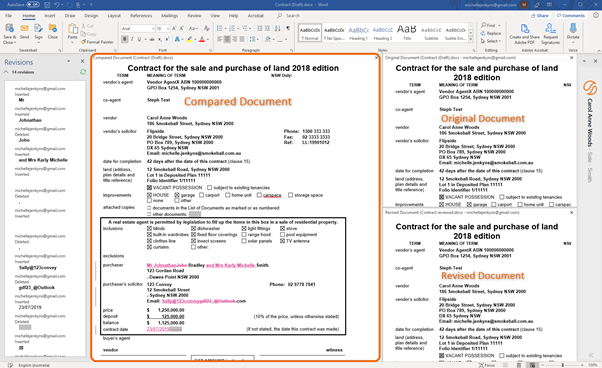Toggle the dishwasher inclusion checkbox
The height and width of the screenshot is (368, 602).
194,229
